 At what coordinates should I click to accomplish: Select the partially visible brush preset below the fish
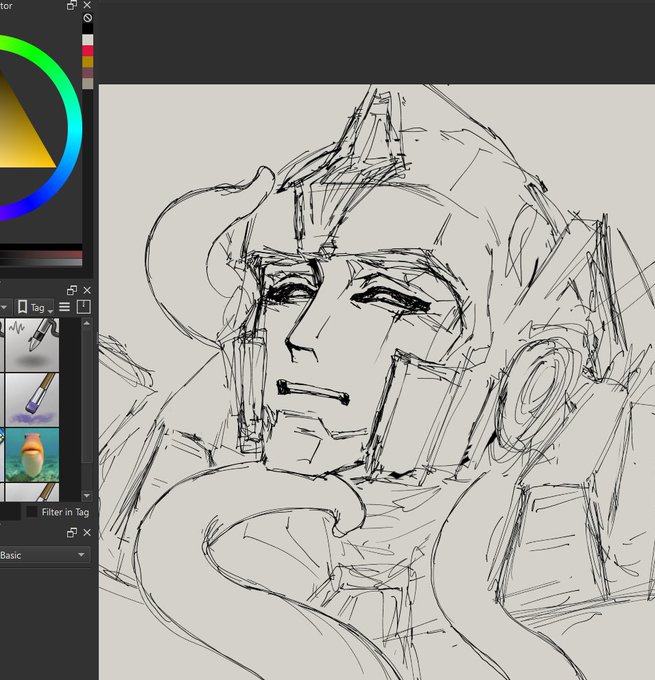pyautogui.click(x=32, y=492)
